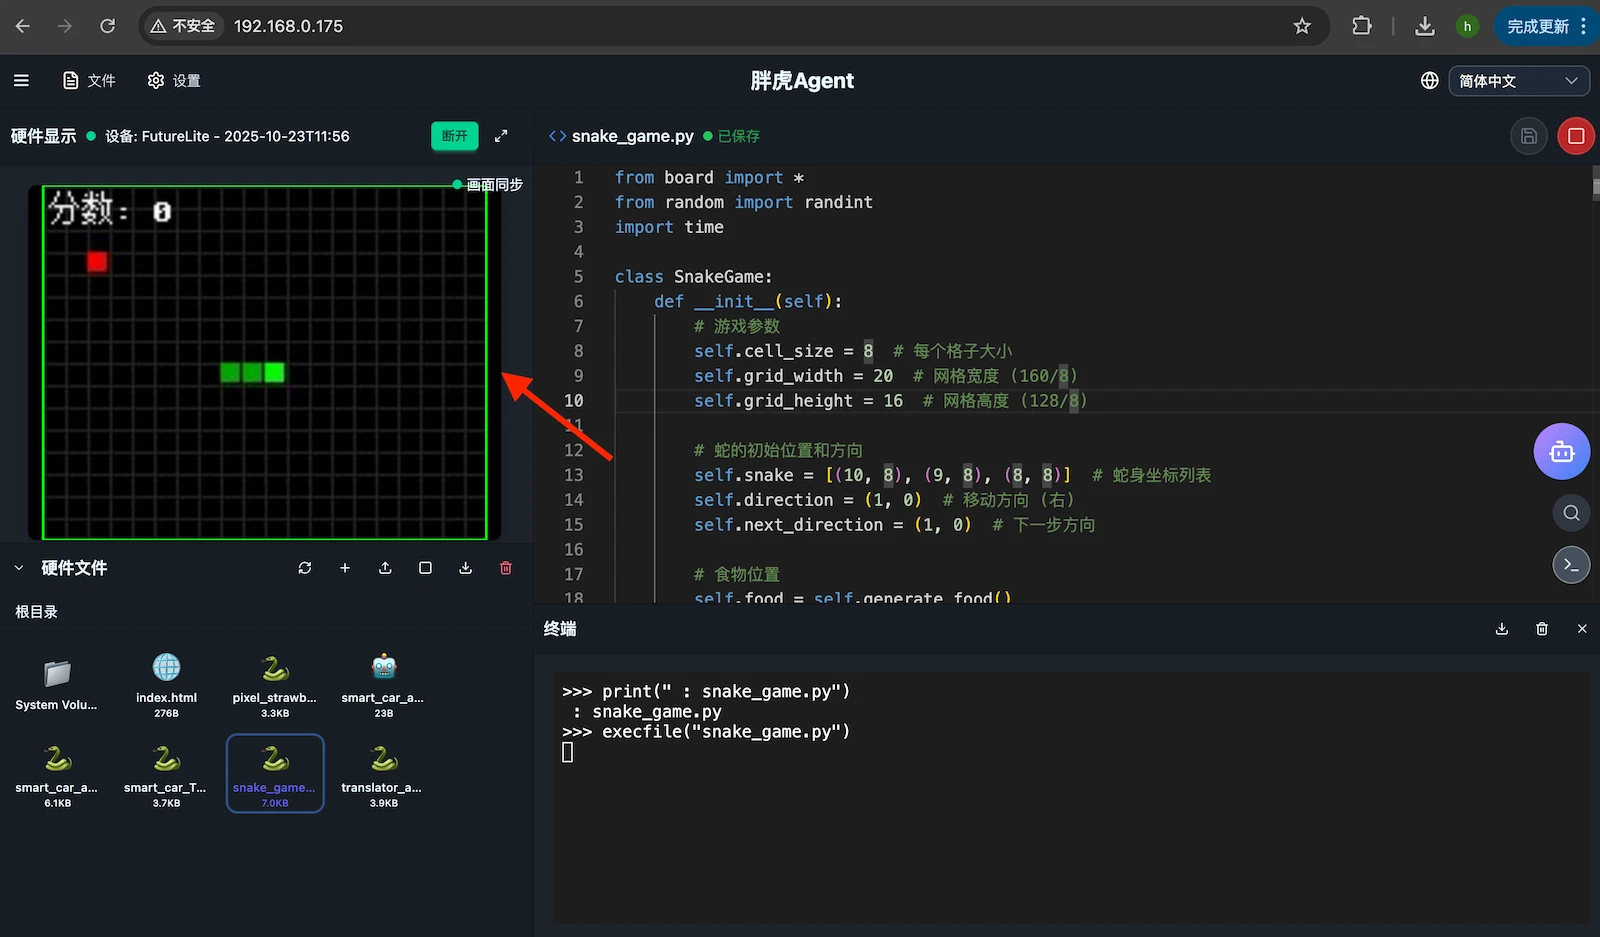Click the save file icon in editor
Viewport: 1600px width, 937px height.
pyautogui.click(x=1528, y=136)
